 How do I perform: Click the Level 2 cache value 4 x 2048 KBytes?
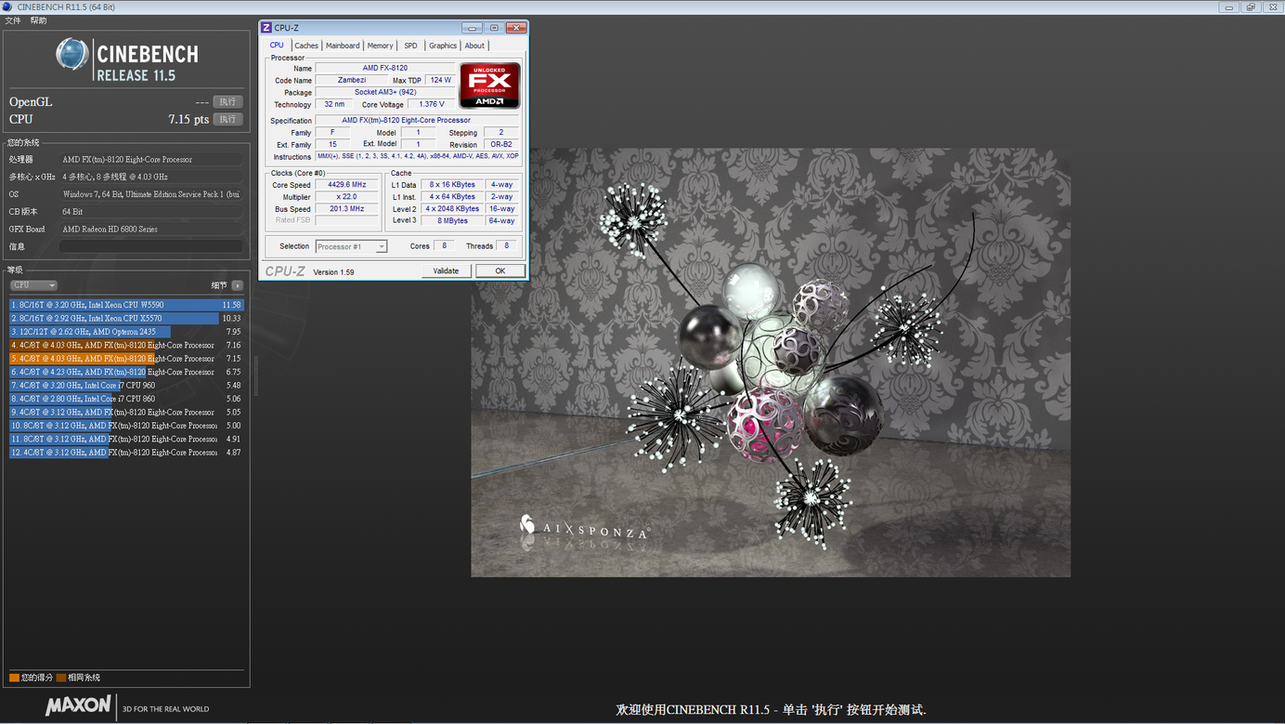coord(452,209)
